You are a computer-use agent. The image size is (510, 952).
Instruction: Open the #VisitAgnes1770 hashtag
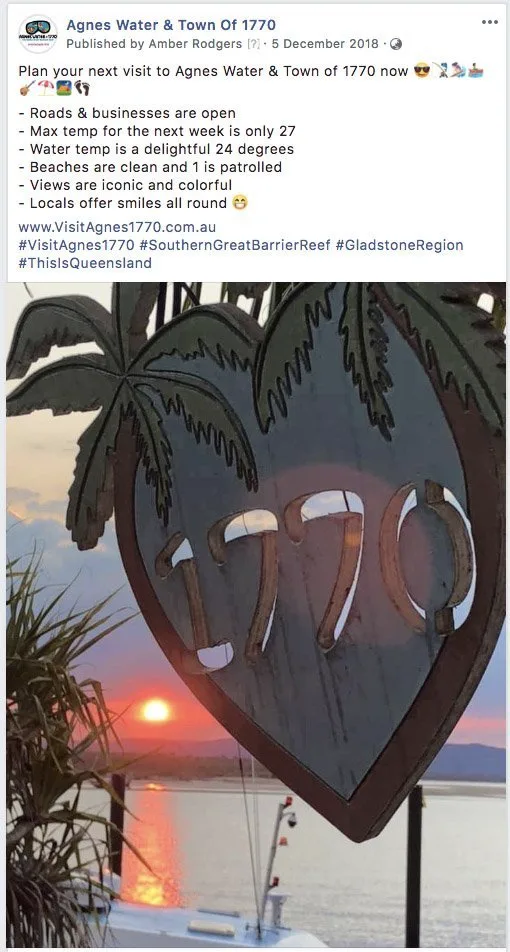coord(76,245)
